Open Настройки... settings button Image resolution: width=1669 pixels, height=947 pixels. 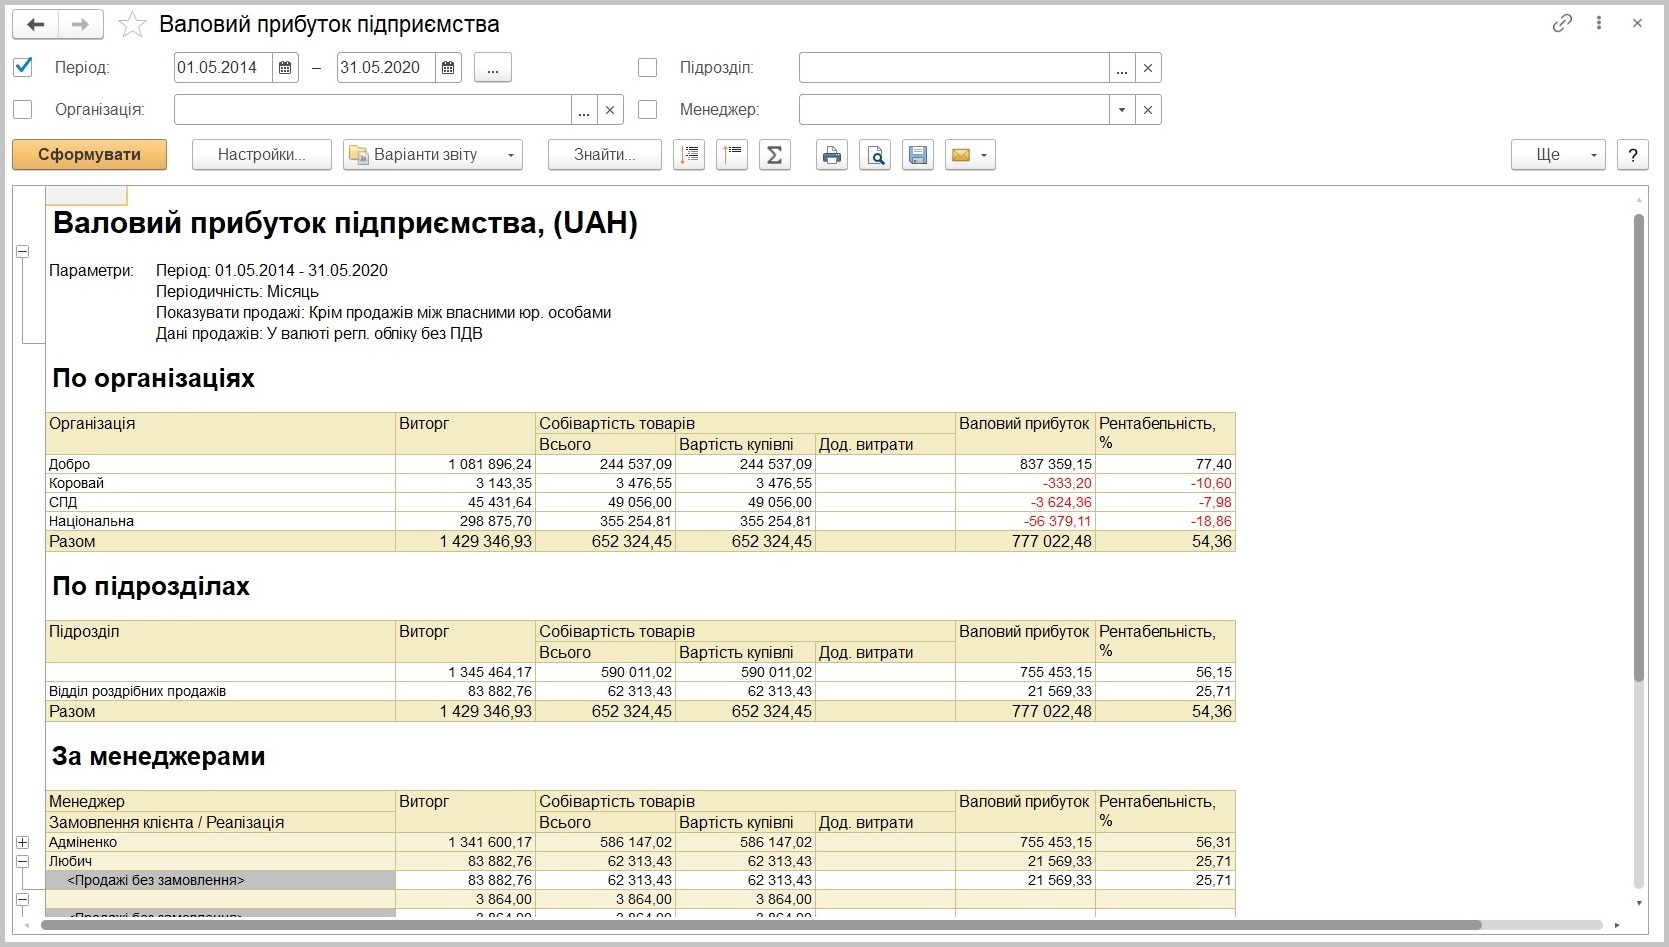click(x=262, y=155)
